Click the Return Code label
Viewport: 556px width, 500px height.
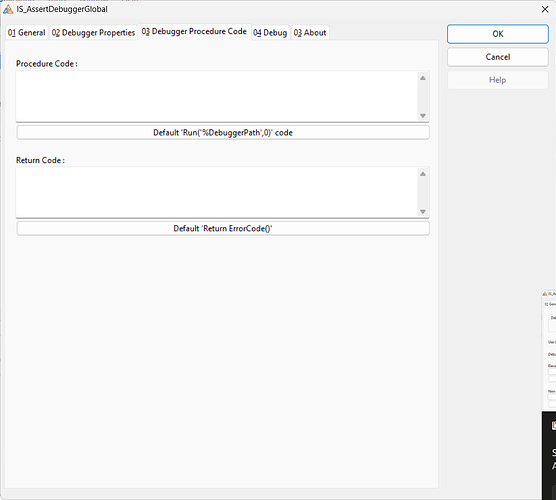[x=40, y=160]
